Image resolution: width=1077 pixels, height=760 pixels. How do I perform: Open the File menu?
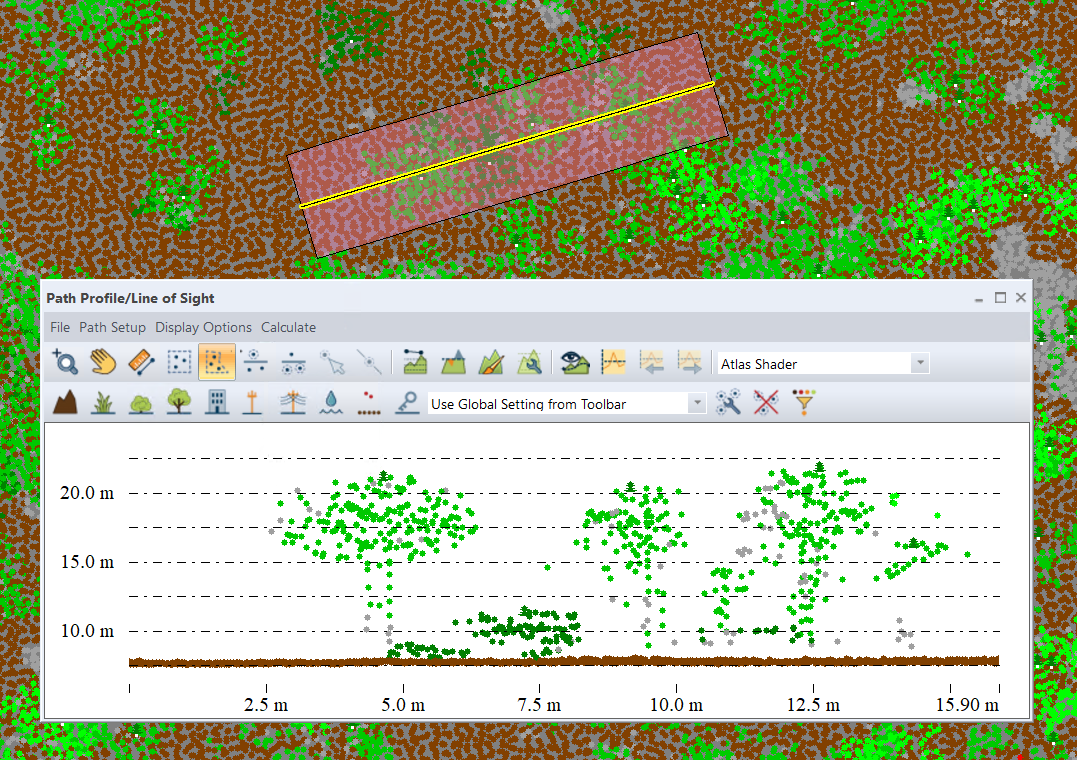60,327
